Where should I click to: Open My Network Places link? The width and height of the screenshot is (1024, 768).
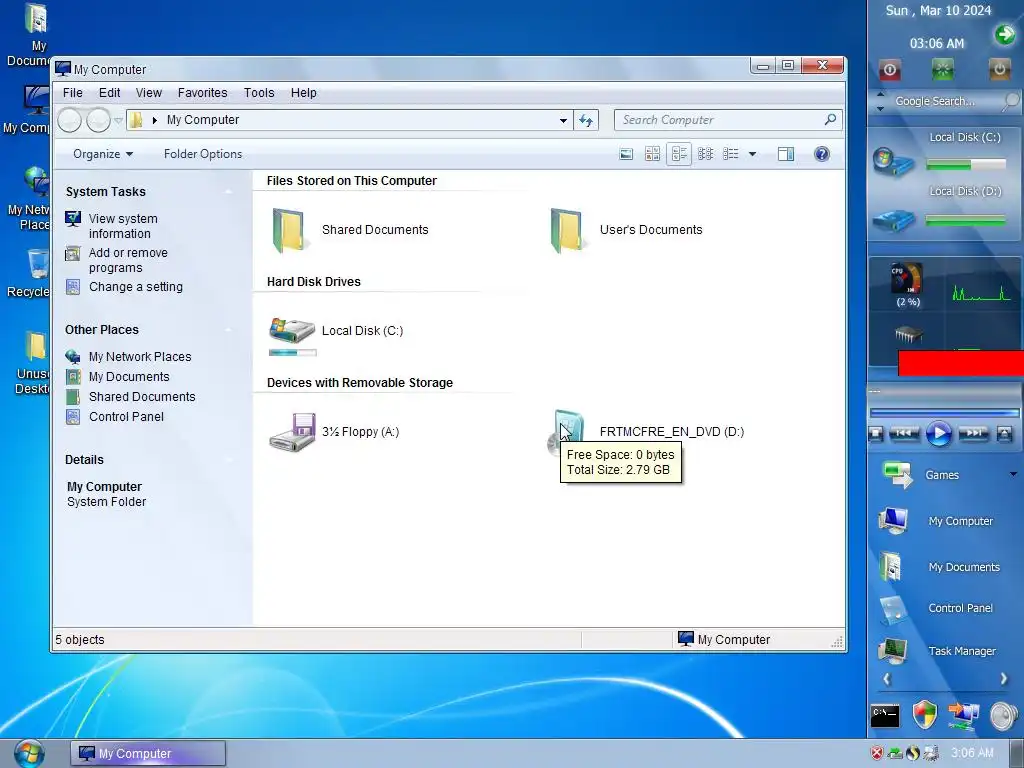pyautogui.click(x=140, y=357)
